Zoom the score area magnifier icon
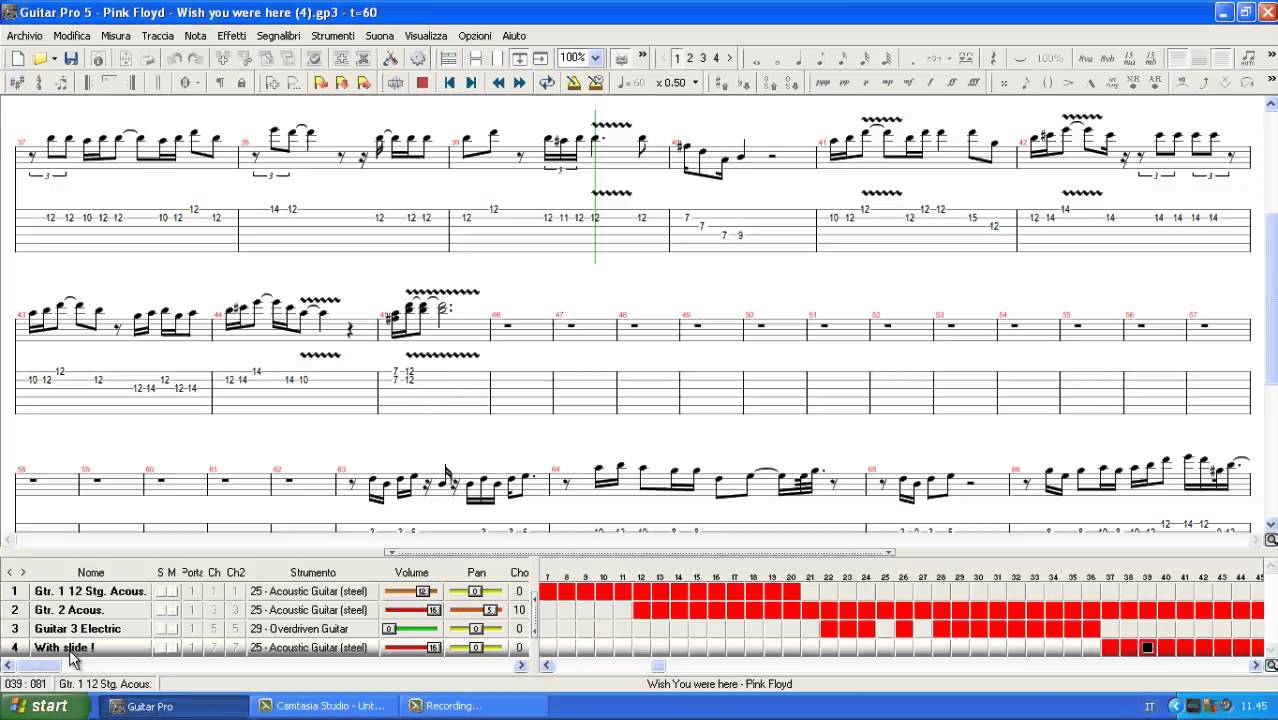Viewport: 1278px width, 720px height. [x=1271, y=540]
